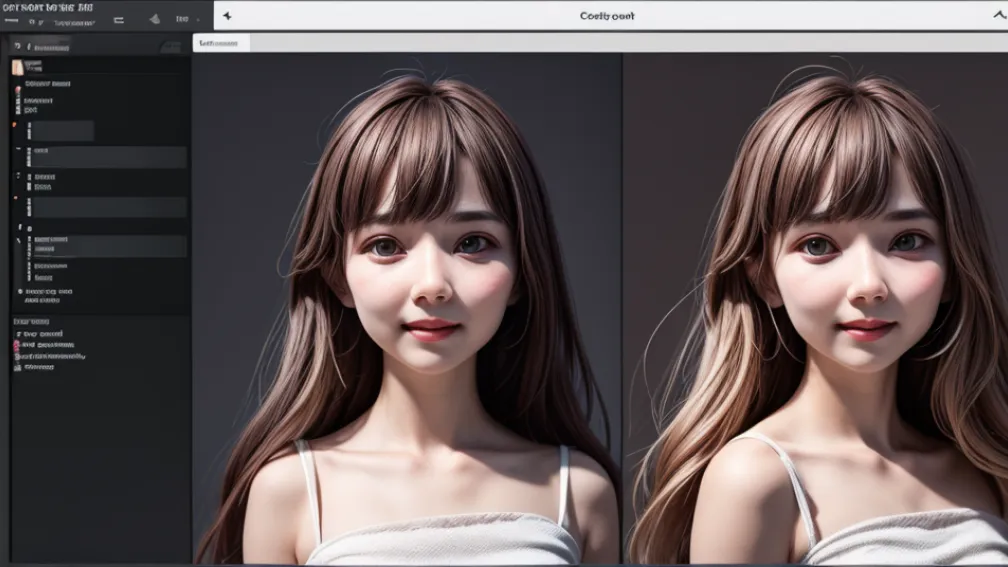The height and width of the screenshot is (567, 1008).
Task: Click the cone-shaped icon in the top toolbar
Action: tap(155, 19)
